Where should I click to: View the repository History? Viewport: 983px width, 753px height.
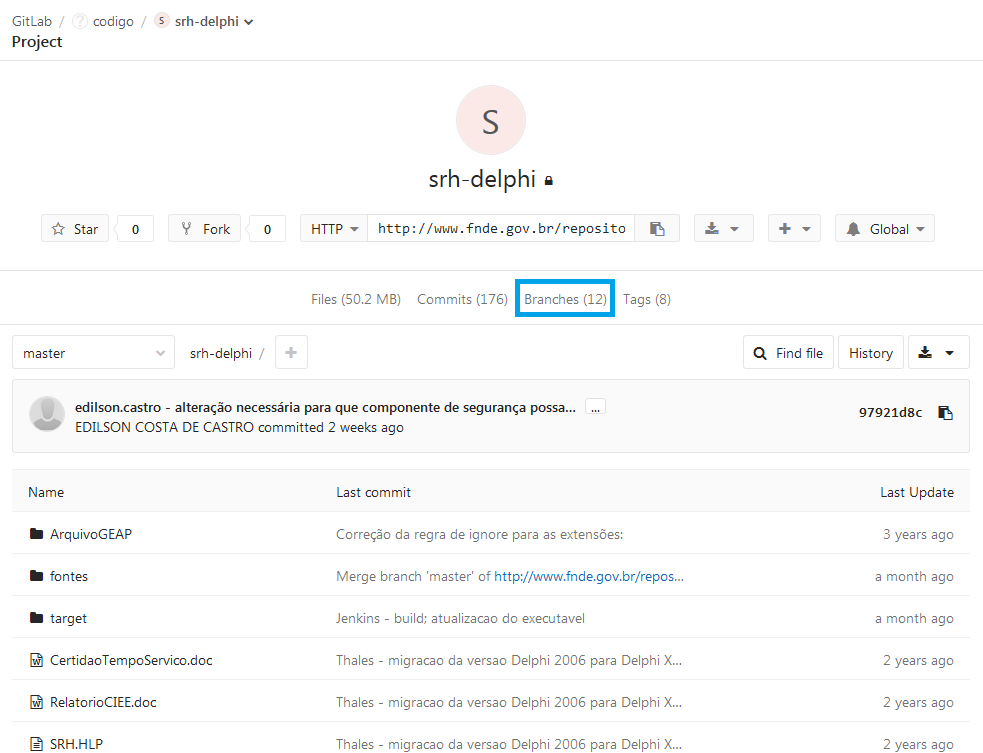coord(870,353)
